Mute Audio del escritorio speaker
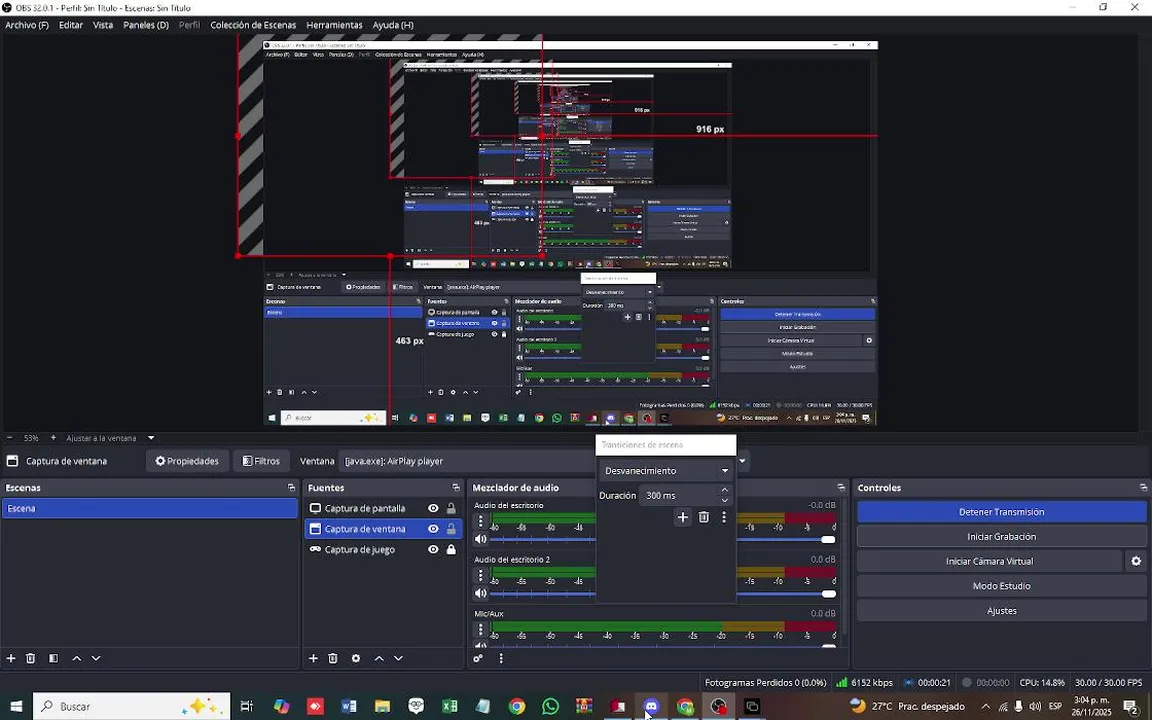 pos(480,539)
